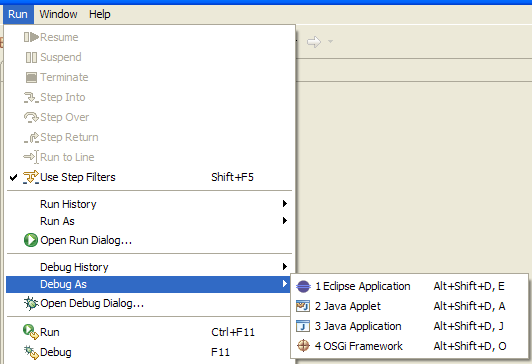This screenshot has height=364, width=532.
Task: Click the Terminate stop icon
Action: pyautogui.click(x=31, y=77)
